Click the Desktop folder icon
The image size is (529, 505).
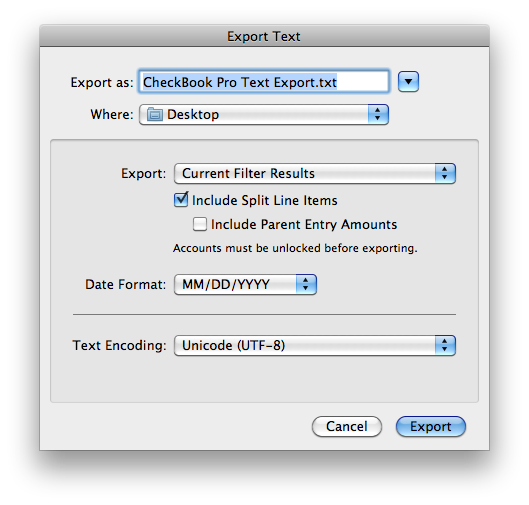(155, 114)
